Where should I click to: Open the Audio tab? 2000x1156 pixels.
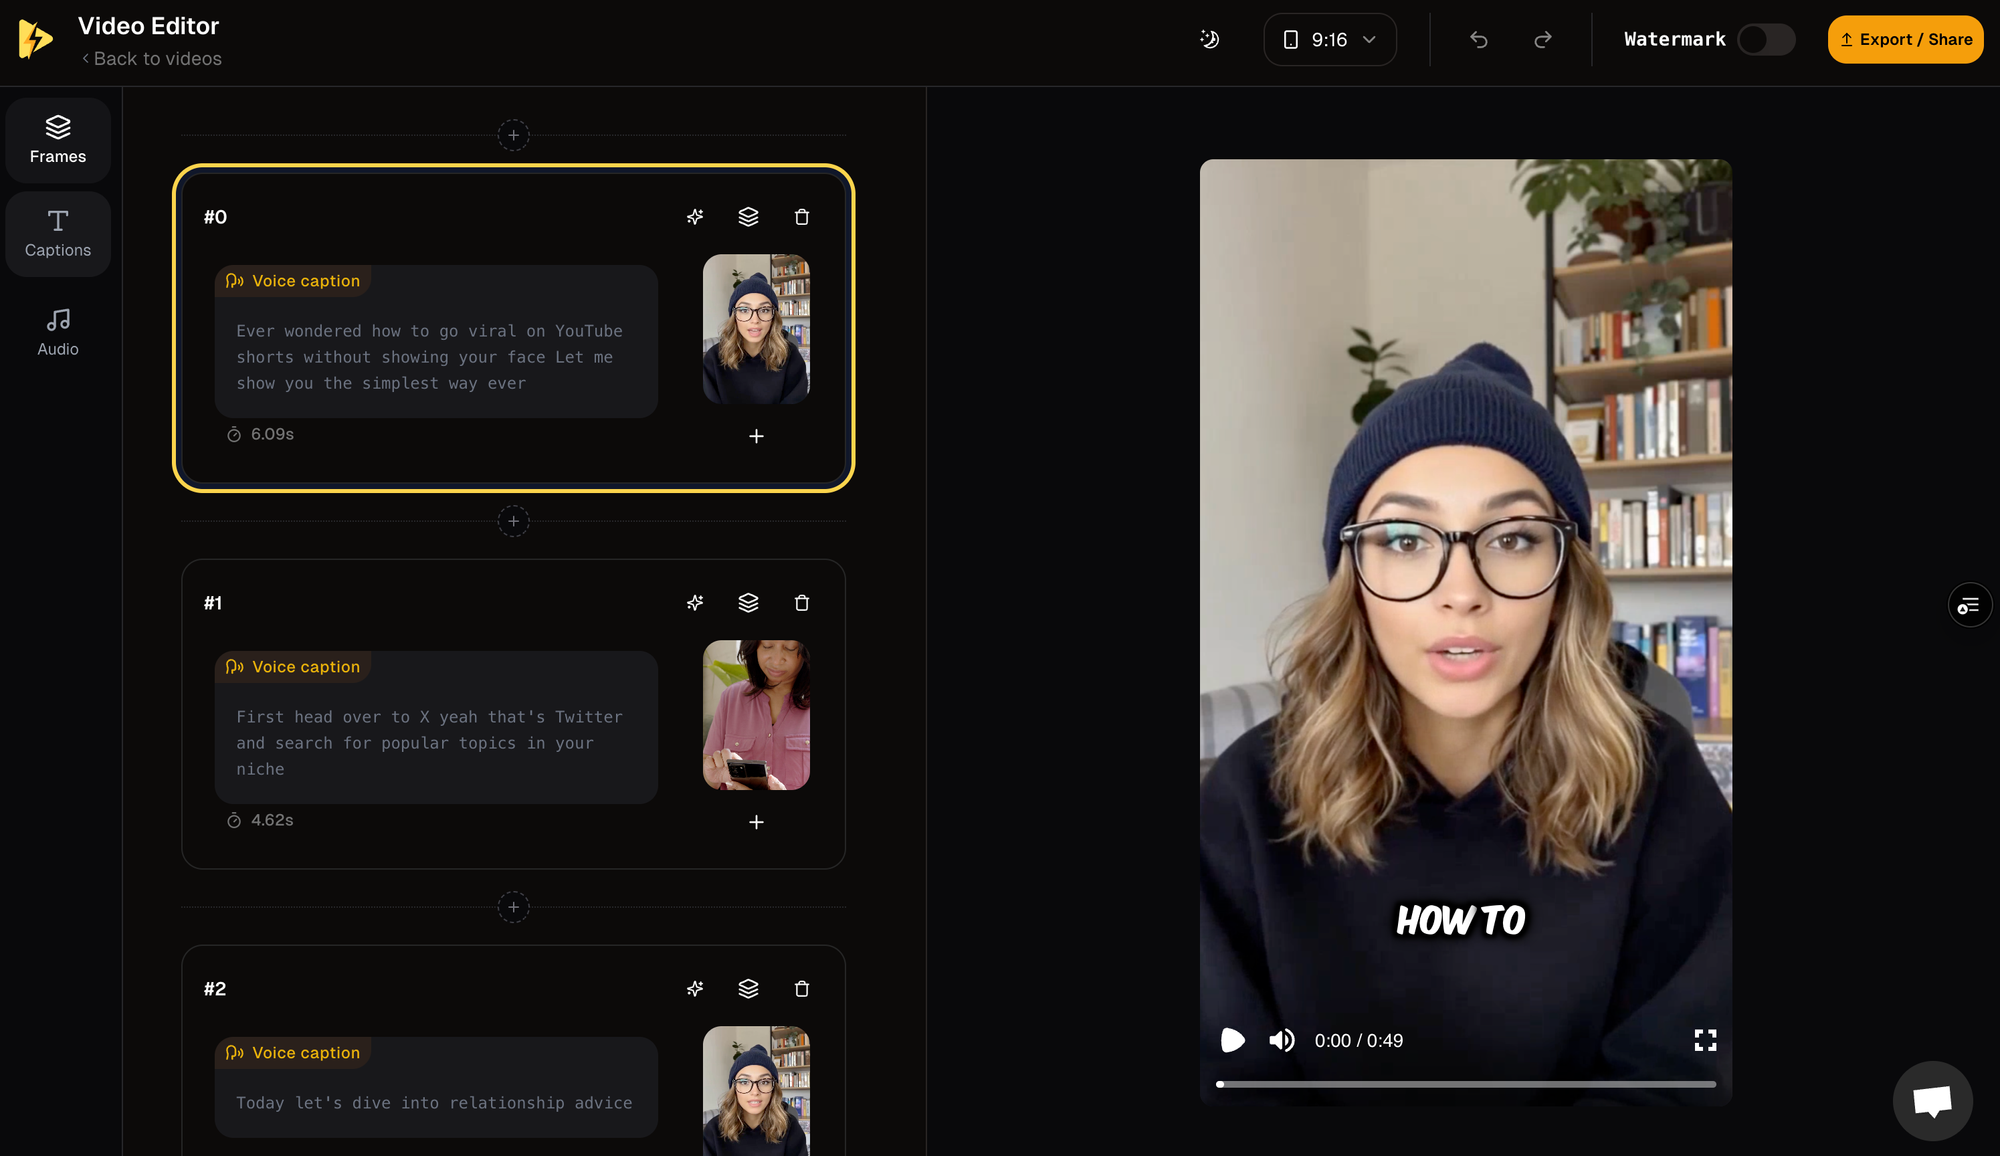(58, 332)
